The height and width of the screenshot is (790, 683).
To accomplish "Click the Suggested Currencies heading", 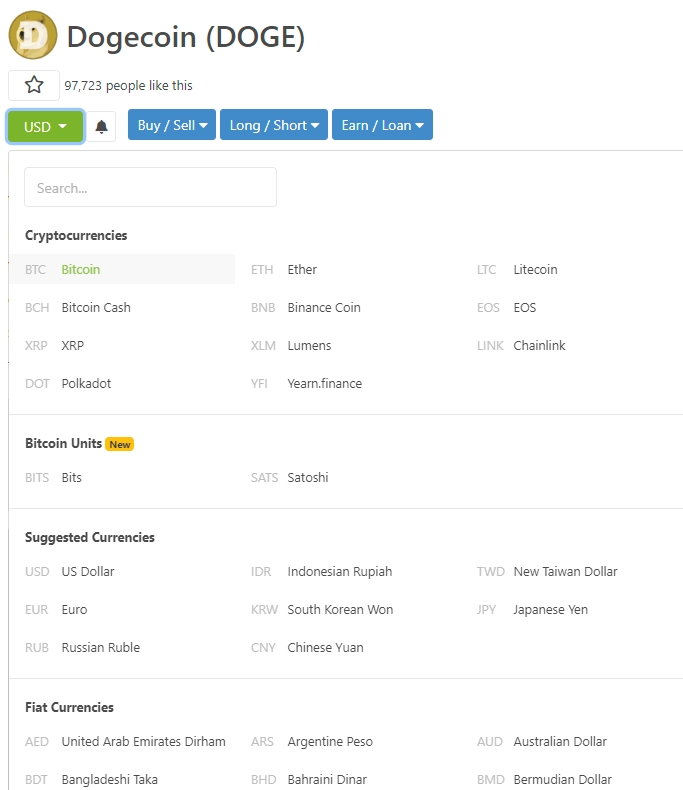I will coord(90,538).
